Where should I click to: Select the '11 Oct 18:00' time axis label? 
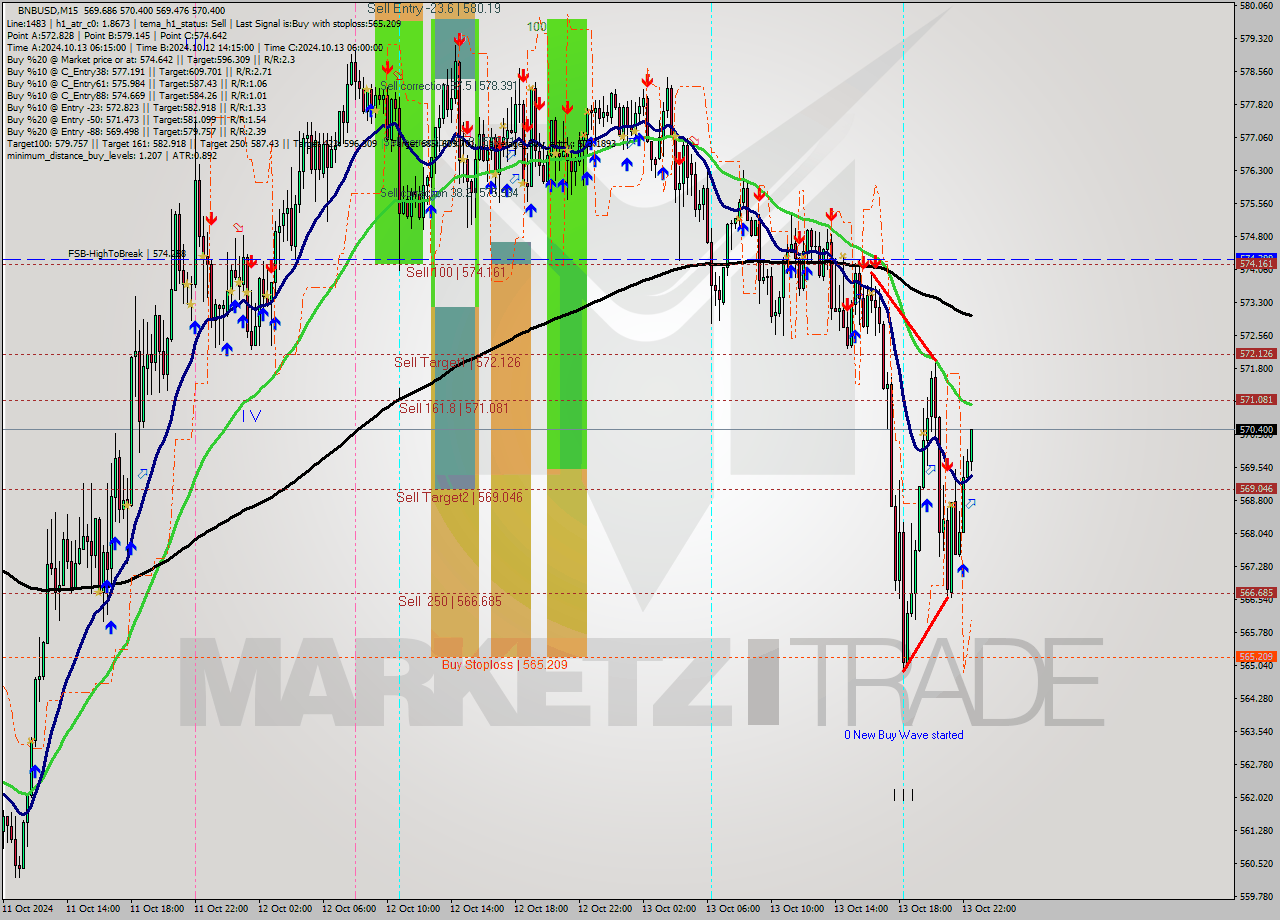[x=156, y=909]
